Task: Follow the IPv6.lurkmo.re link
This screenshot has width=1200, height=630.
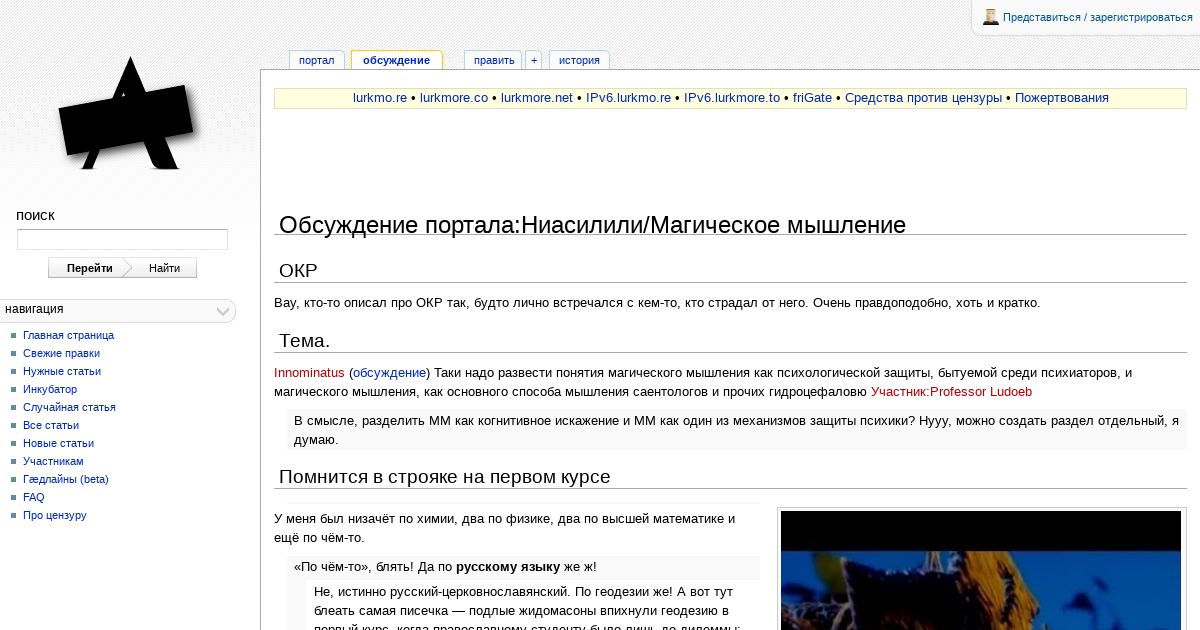Action: [x=628, y=98]
